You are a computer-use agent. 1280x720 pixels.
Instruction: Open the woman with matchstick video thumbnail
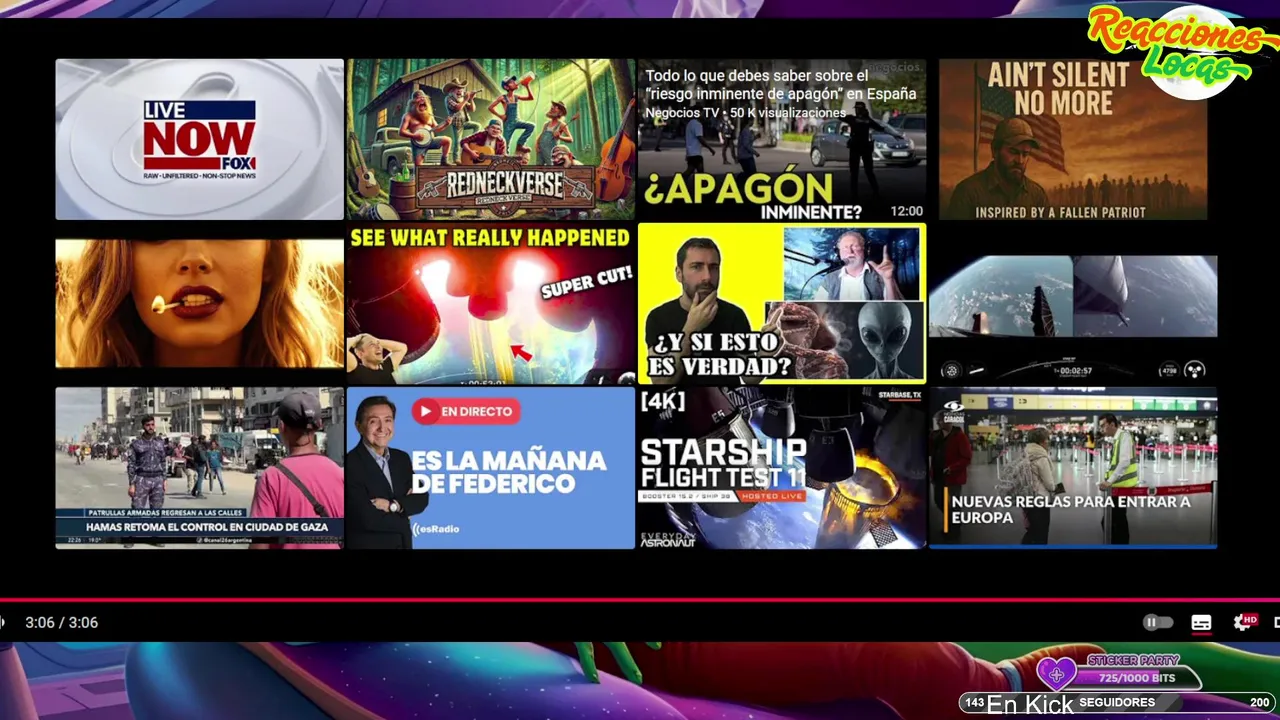(200, 303)
